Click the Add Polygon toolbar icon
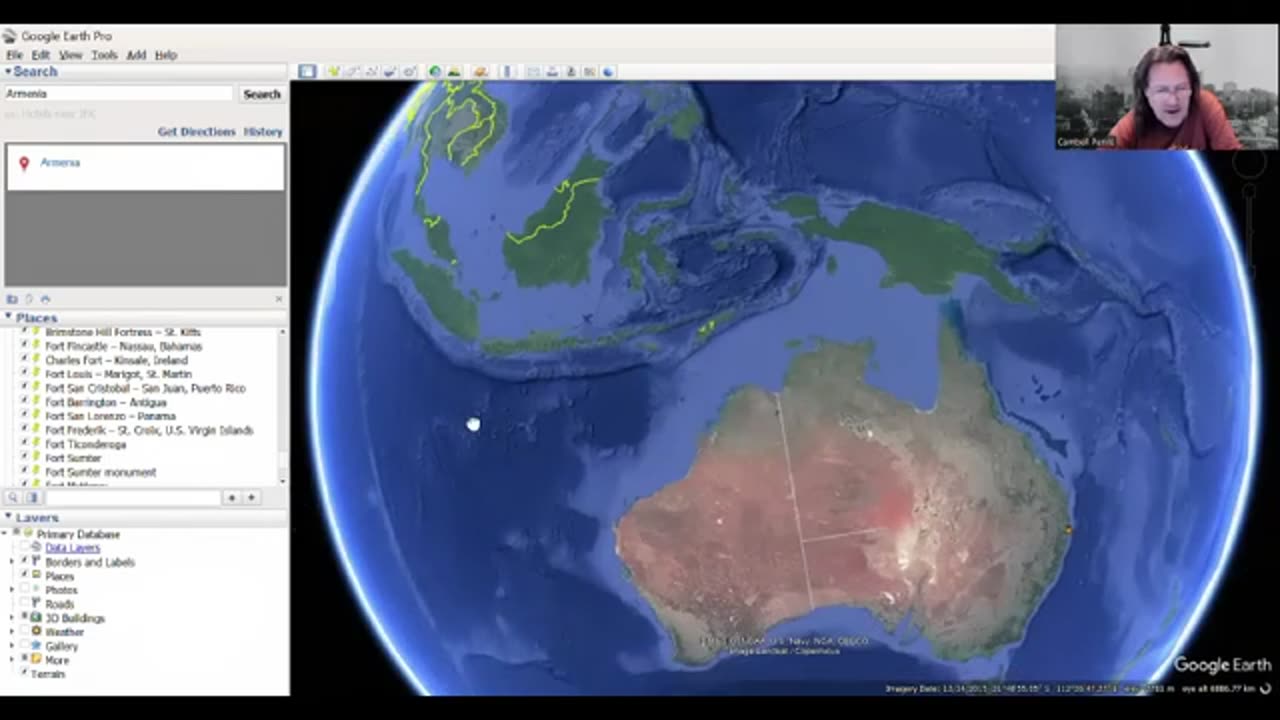The height and width of the screenshot is (720, 1280). click(352, 71)
